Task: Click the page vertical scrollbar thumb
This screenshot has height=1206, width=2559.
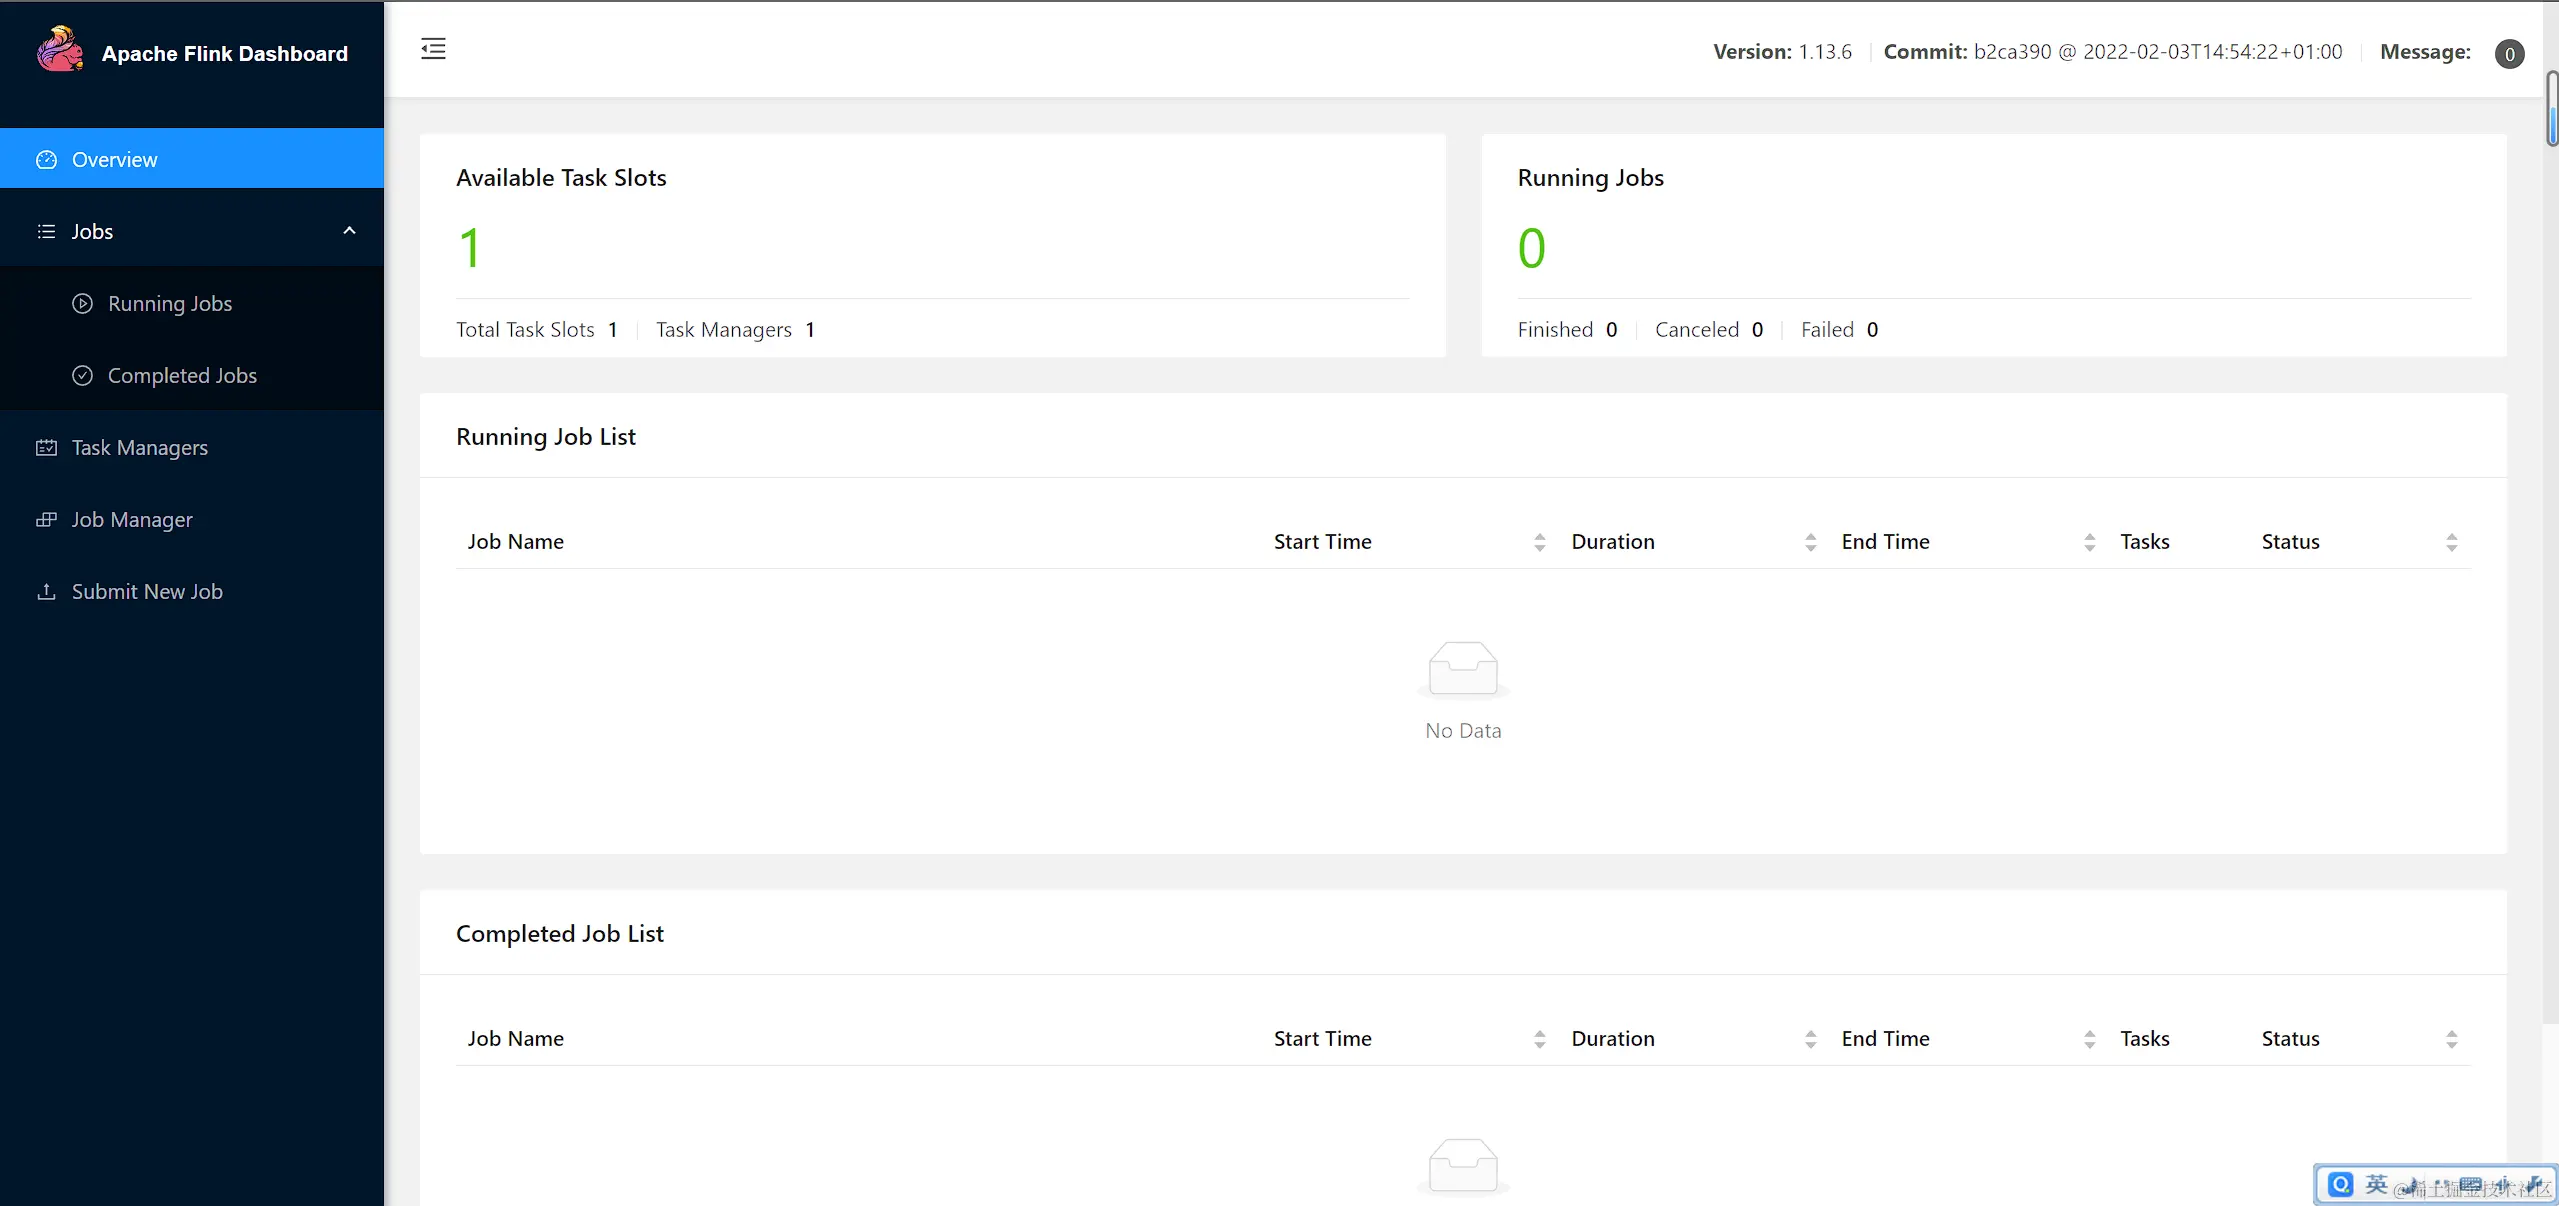Action: tap(2551, 110)
